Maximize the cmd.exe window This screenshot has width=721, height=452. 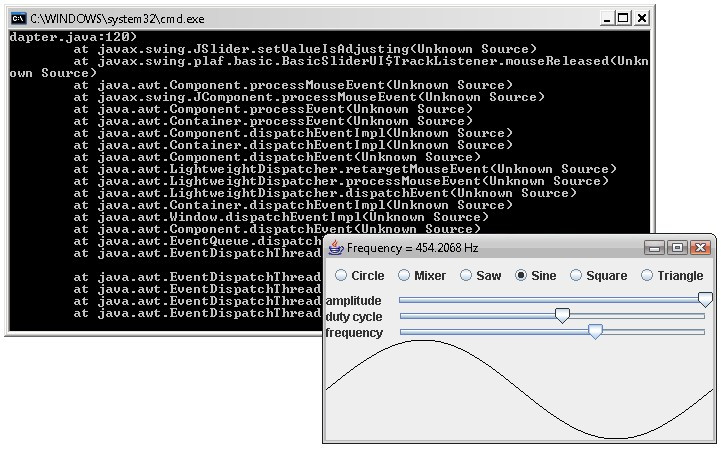(623, 18)
